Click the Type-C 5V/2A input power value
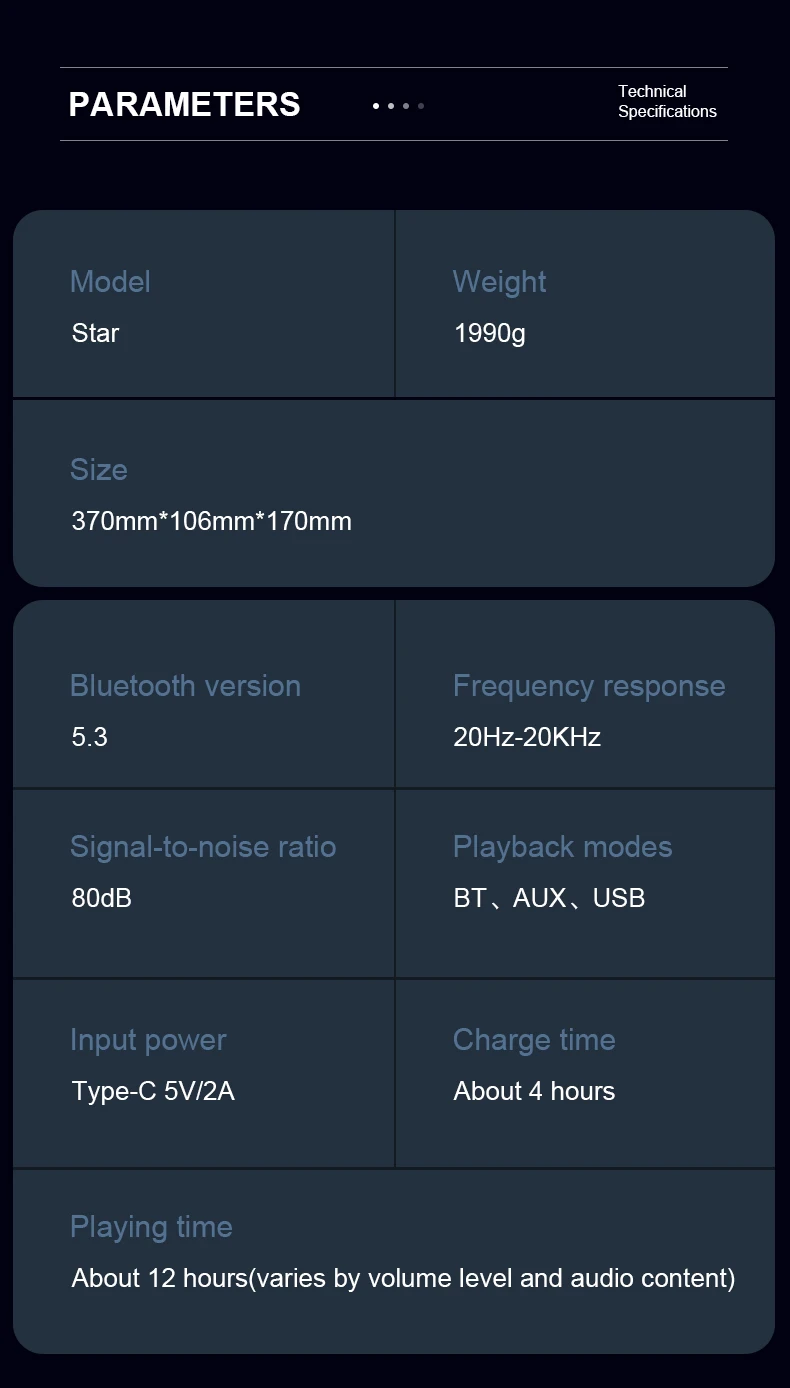 pos(153,1091)
